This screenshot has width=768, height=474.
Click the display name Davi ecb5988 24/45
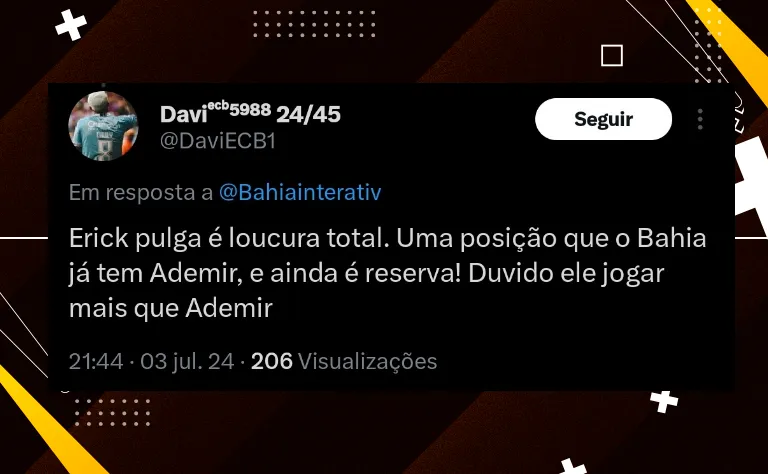tap(250, 114)
